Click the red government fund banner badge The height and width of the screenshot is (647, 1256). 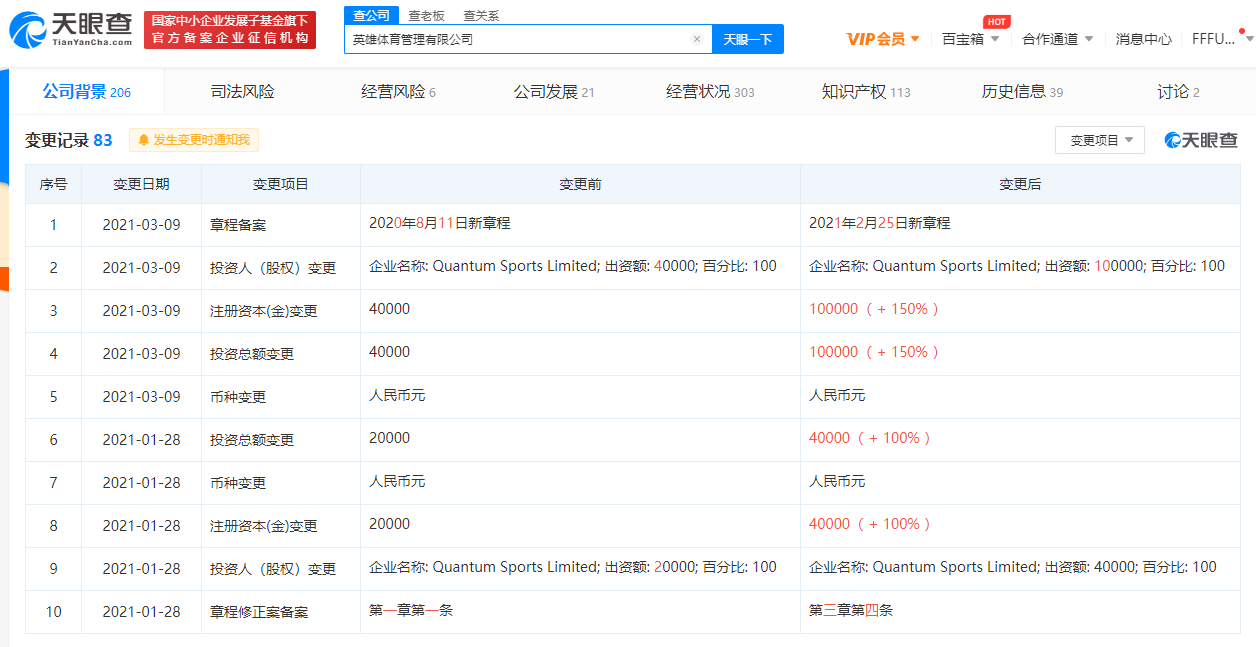coord(230,30)
